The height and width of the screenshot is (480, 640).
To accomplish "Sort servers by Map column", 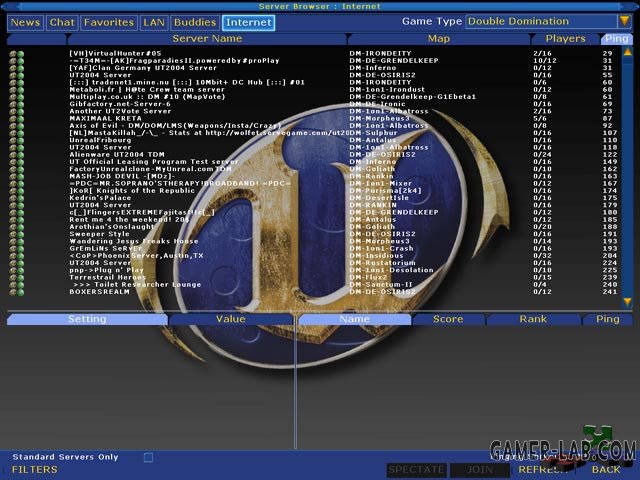I will 439,39.
